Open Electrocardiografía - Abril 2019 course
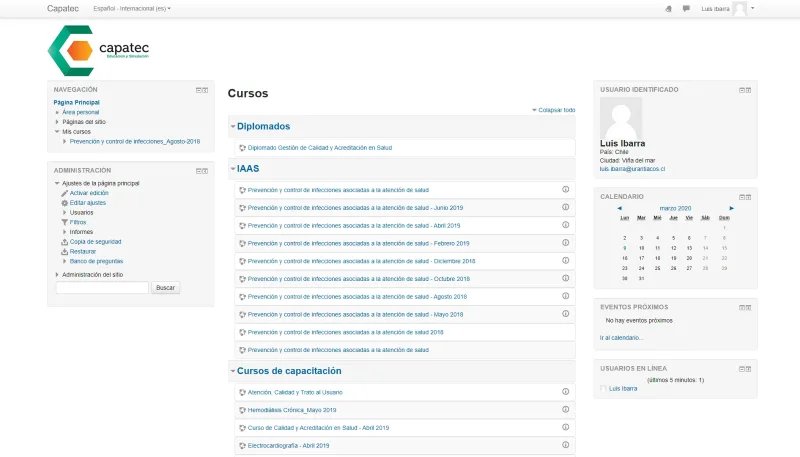The height and width of the screenshot is (457, 800). point(288,446)
